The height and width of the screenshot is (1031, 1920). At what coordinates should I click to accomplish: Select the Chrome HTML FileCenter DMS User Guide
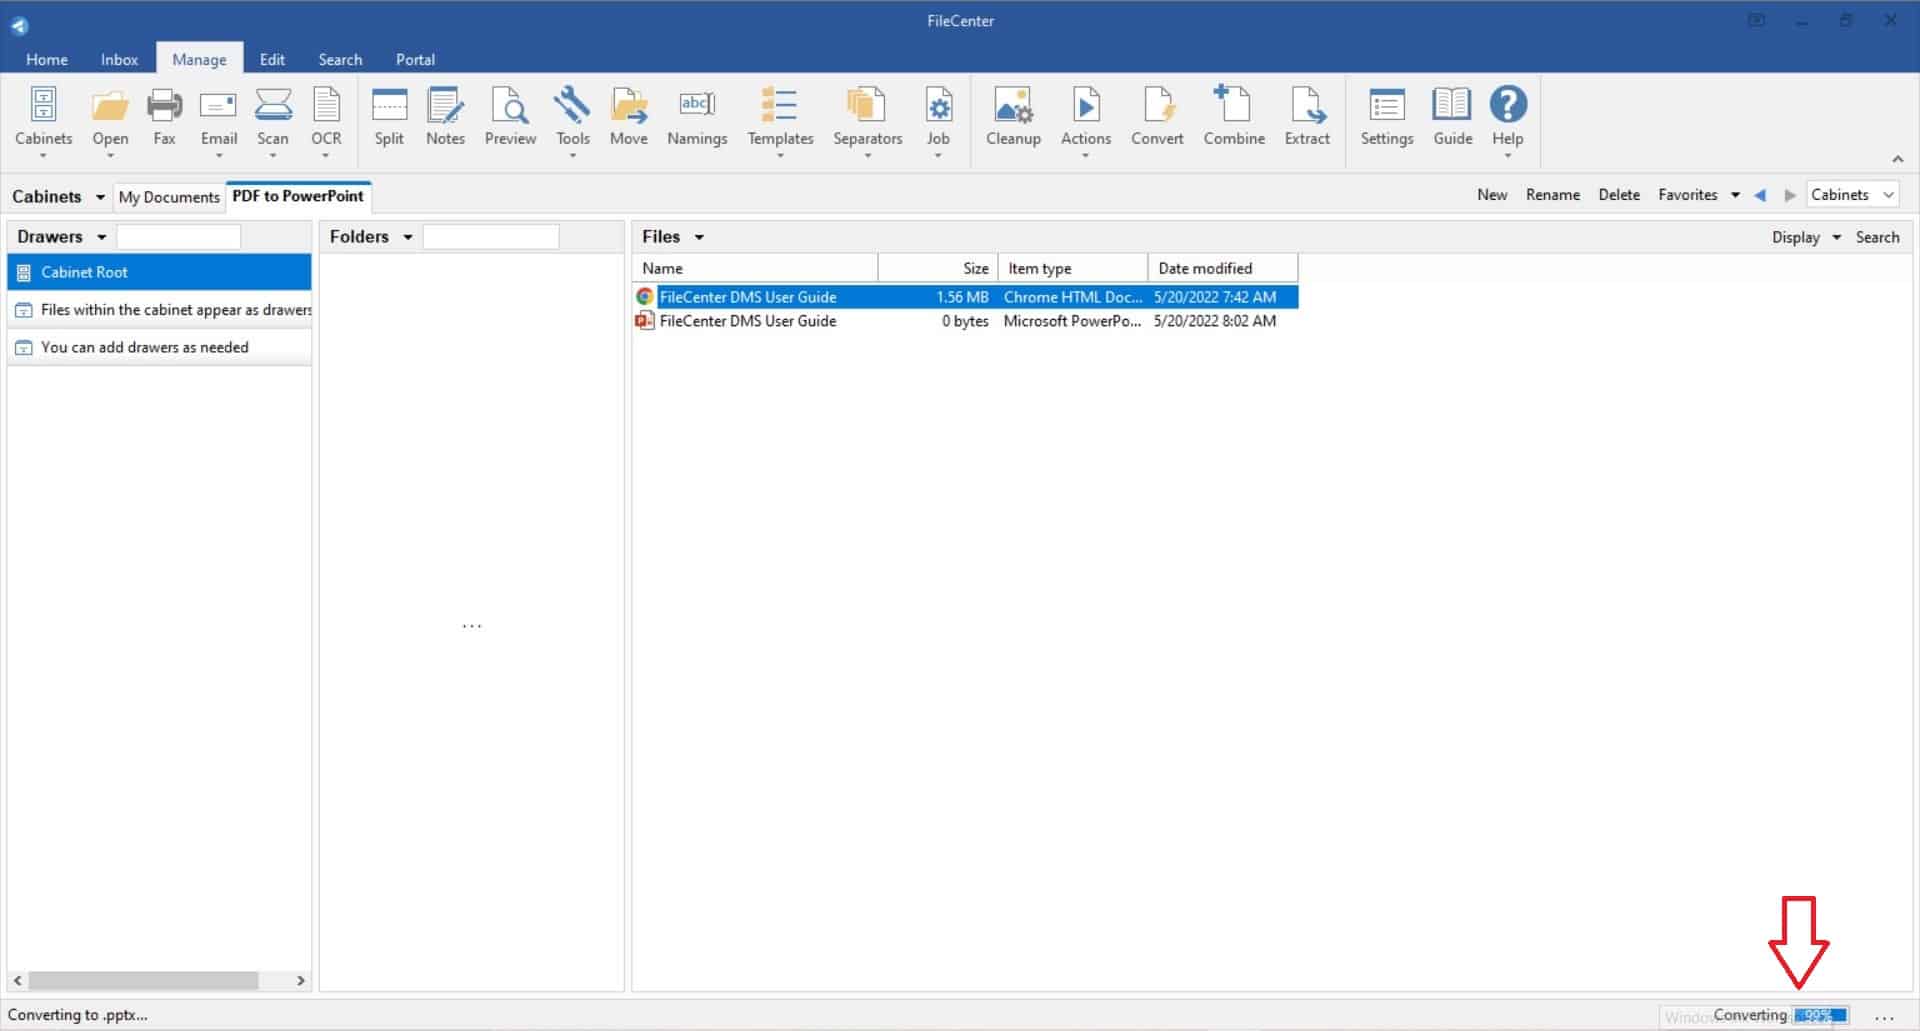966,297
